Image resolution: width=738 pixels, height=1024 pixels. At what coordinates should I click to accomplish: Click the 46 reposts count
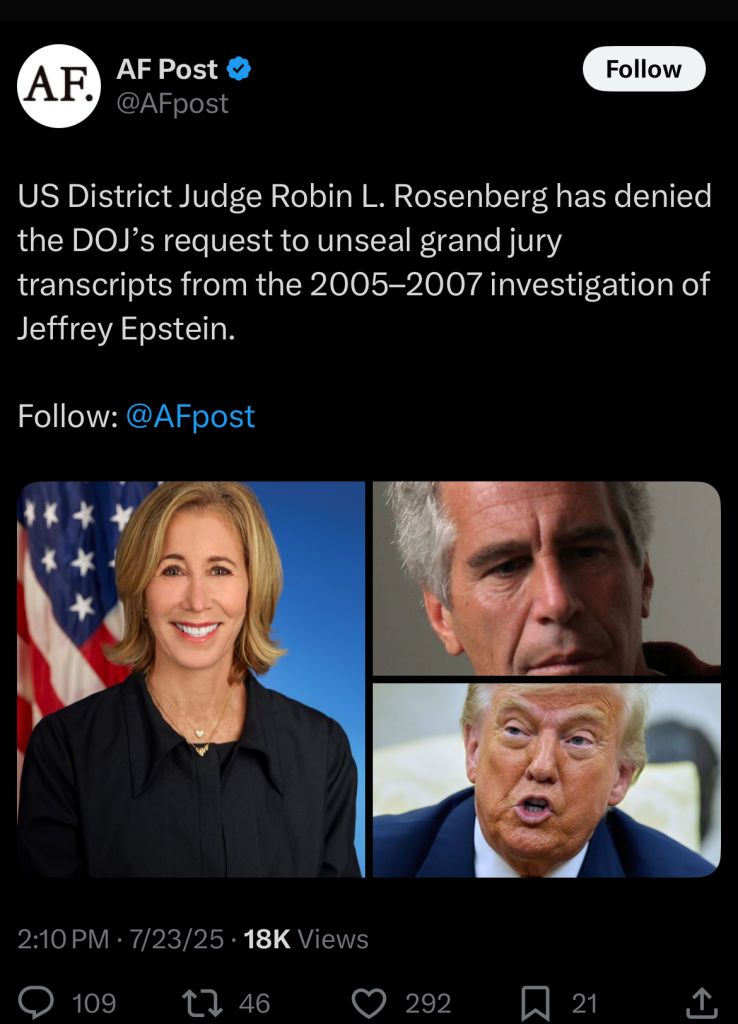tap(254, 1004)
